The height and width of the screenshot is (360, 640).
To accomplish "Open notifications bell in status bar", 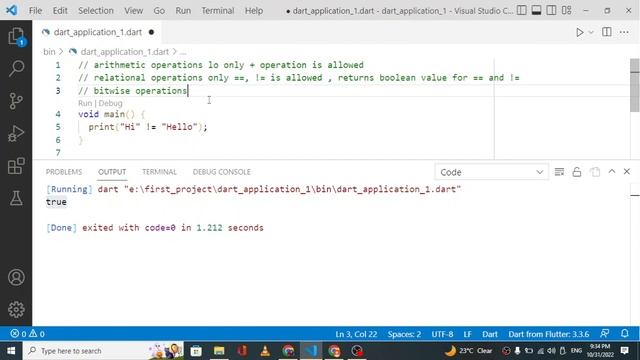I will pos(624,333).
